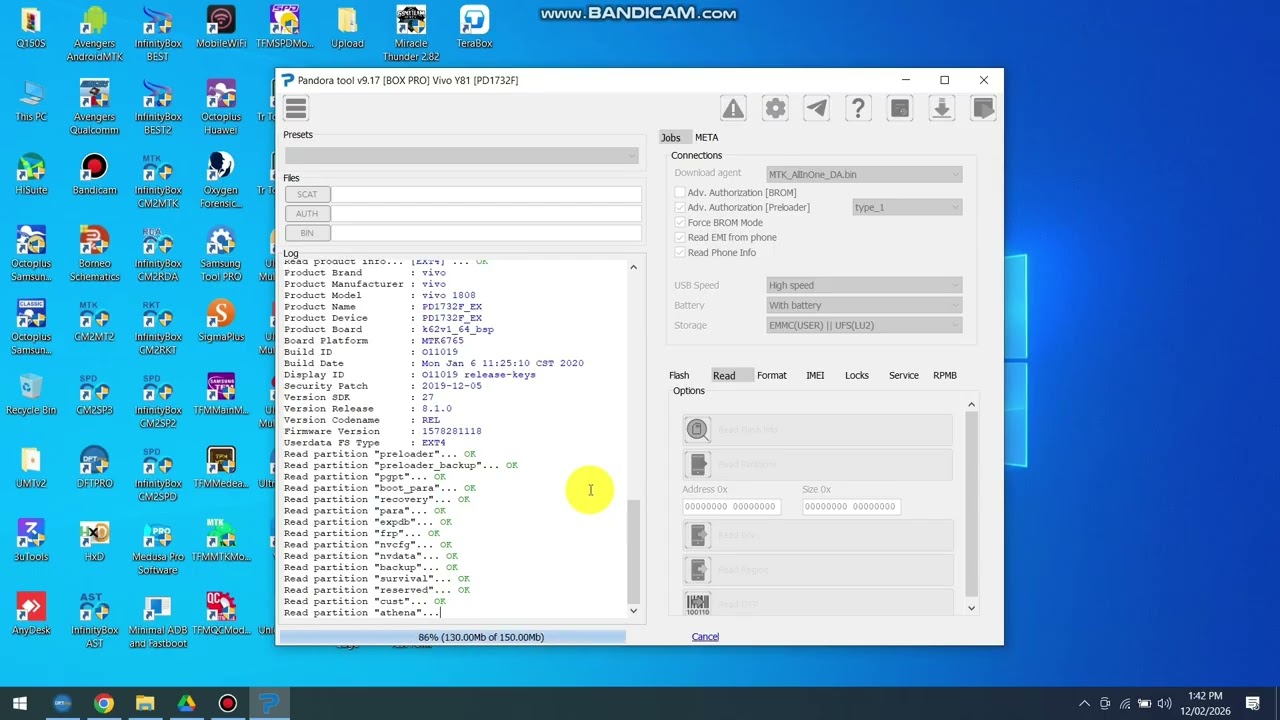Open Pandora settings gear icon
This screenshot has height=720, width=1280.
(775, 108)
